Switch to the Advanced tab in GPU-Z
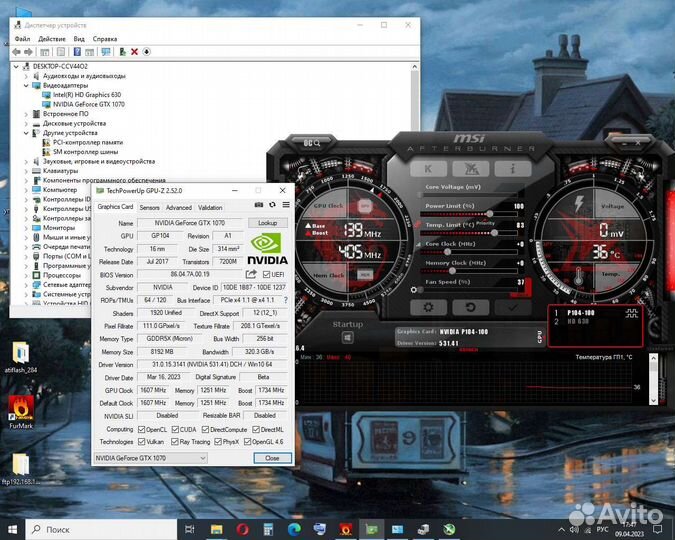This screenshot has height=540, width=675. (179, 208)
